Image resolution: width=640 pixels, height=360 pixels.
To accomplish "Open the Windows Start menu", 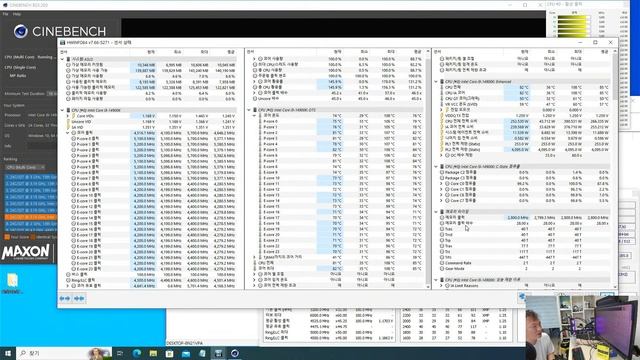I will (x=8, y=353).
